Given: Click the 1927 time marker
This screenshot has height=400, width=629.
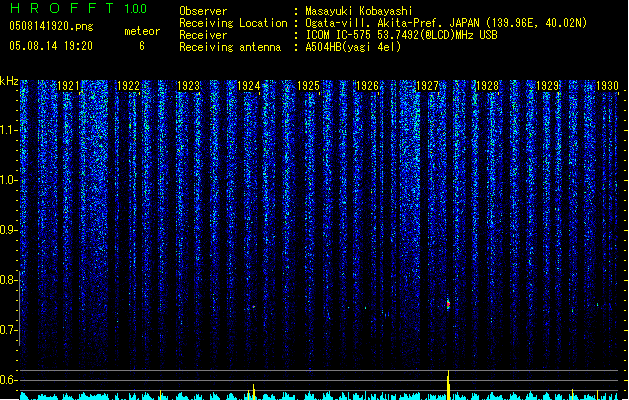Looking at the screenshot, I should tap(428, 86).
